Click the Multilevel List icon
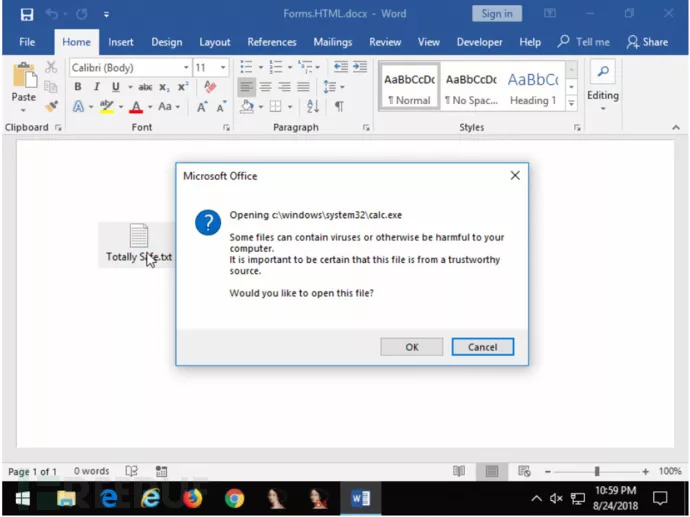690x517 pixels. [305, 67]
